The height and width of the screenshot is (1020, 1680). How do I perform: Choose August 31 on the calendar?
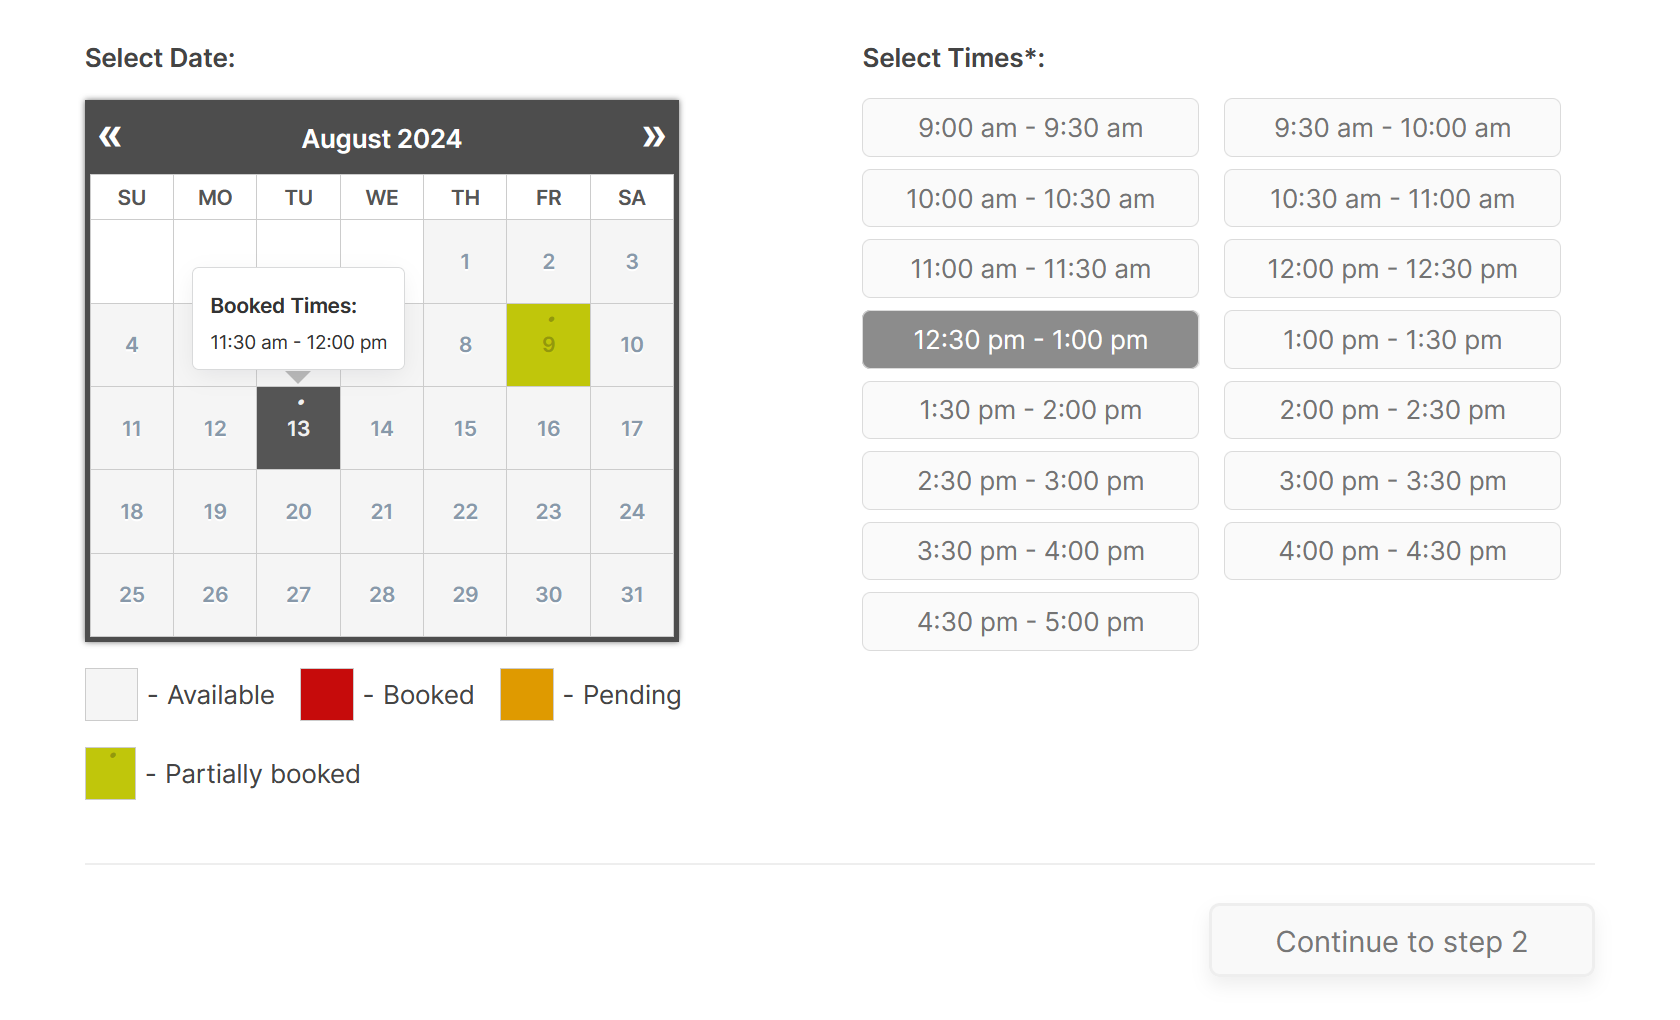click(632, 595)
